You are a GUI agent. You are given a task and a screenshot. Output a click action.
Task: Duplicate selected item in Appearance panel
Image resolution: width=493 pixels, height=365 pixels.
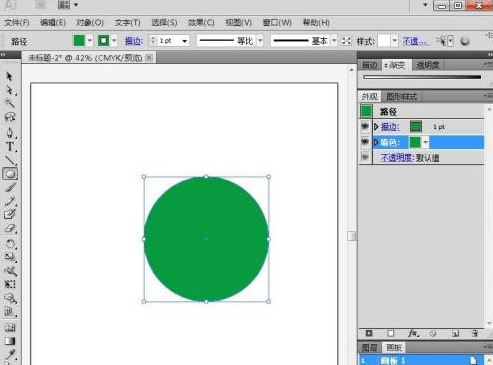tap(456, 333)
